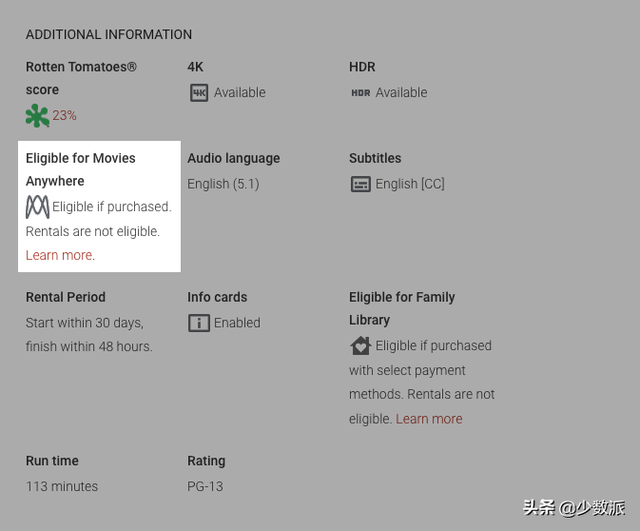Click the 4K Available label
640x531 pixels.
(240, 93)
